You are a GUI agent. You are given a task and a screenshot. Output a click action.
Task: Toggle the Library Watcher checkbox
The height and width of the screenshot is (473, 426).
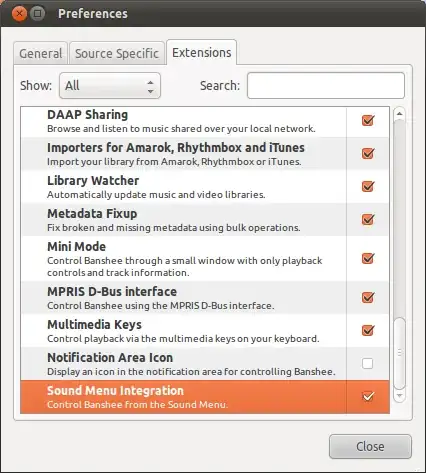pos(368,186)
